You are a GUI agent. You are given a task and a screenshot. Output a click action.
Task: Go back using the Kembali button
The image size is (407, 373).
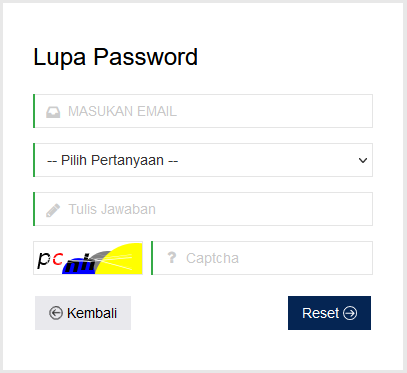click(x=83, y=313)
